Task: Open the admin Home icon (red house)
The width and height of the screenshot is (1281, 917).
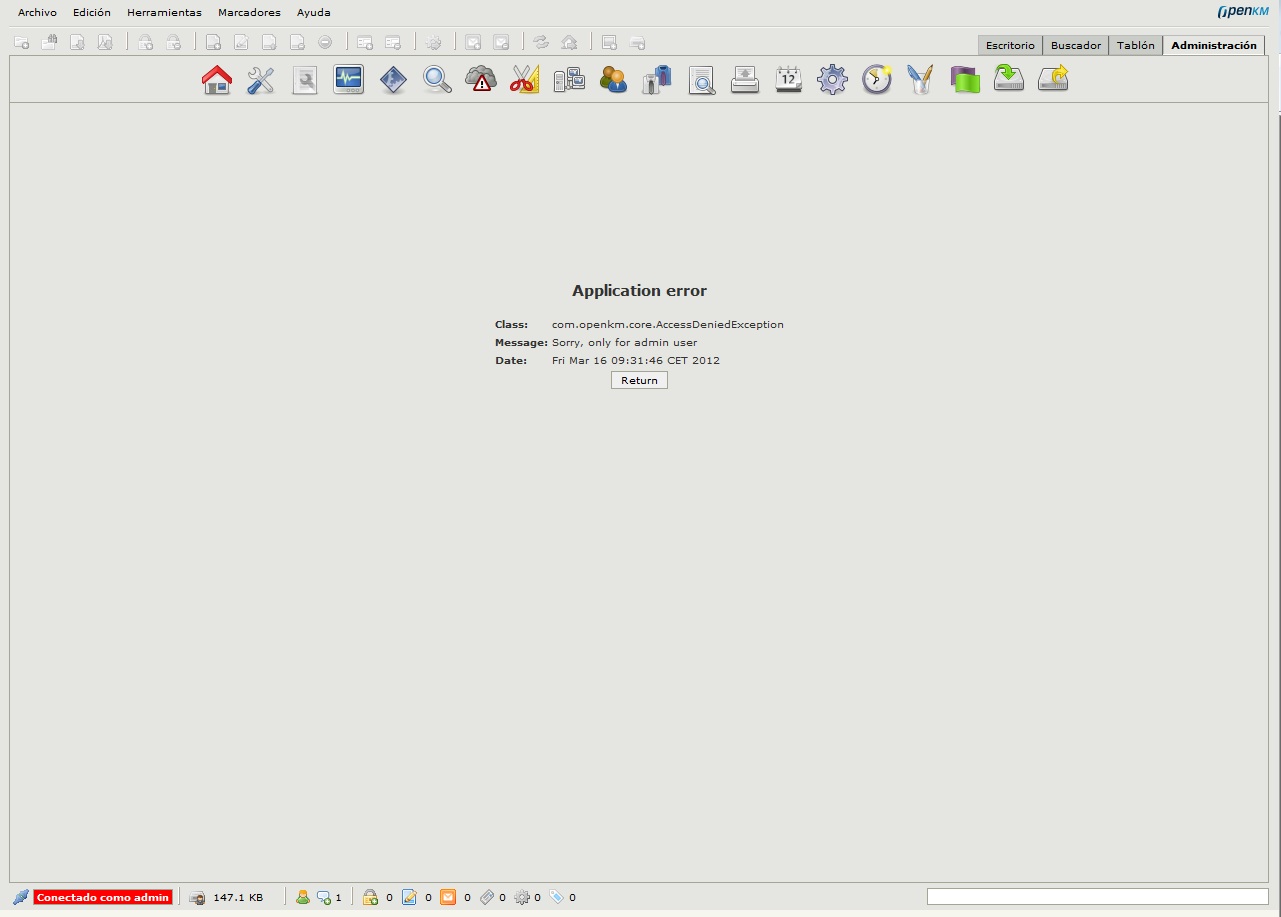Action: coord(217,79)
